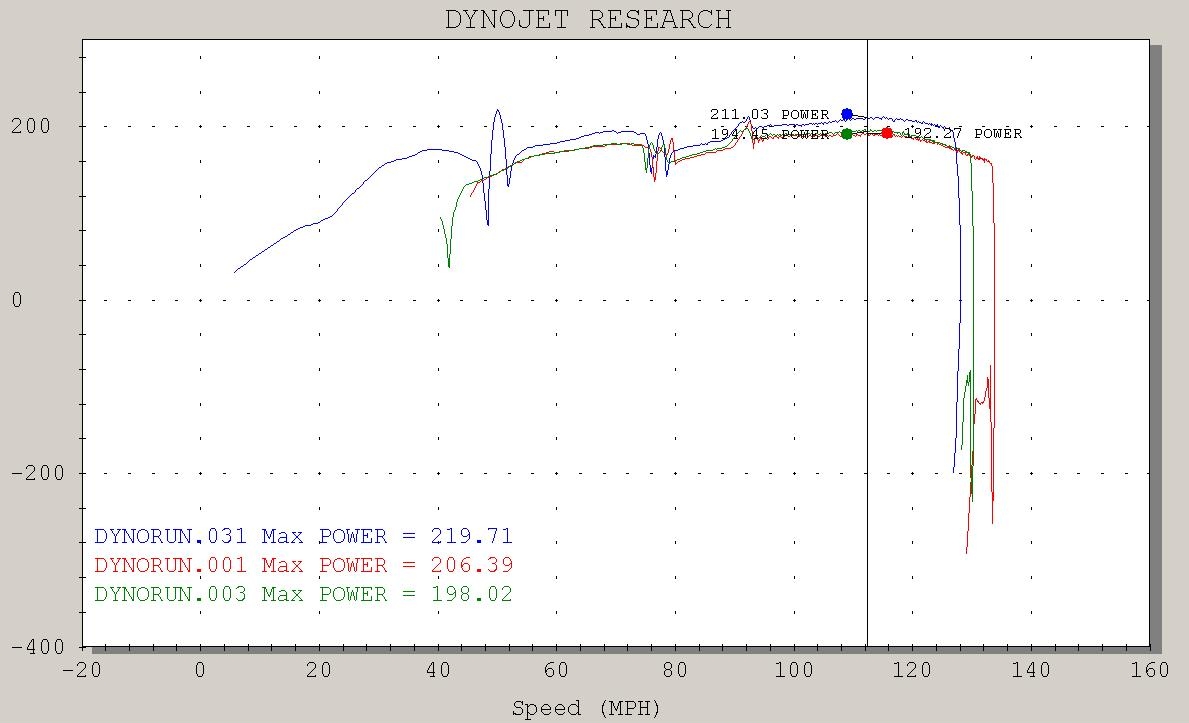Select the DYNORUN.003 Max POWER legend entry
Screen dimensions: 1189x723
tap(303, 595)
